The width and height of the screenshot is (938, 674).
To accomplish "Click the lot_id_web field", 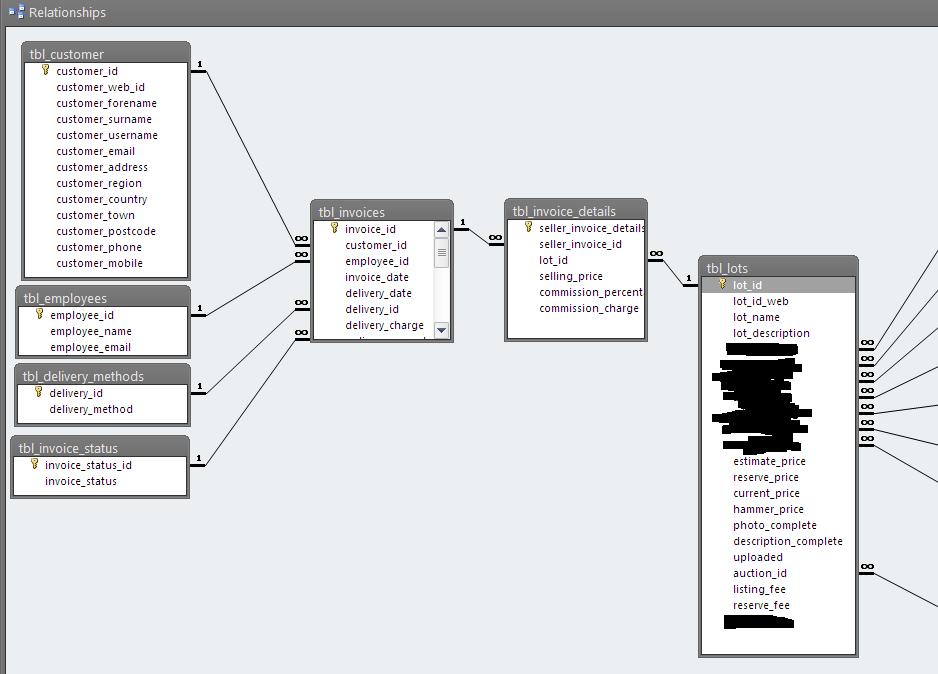I will click(760, 301).
